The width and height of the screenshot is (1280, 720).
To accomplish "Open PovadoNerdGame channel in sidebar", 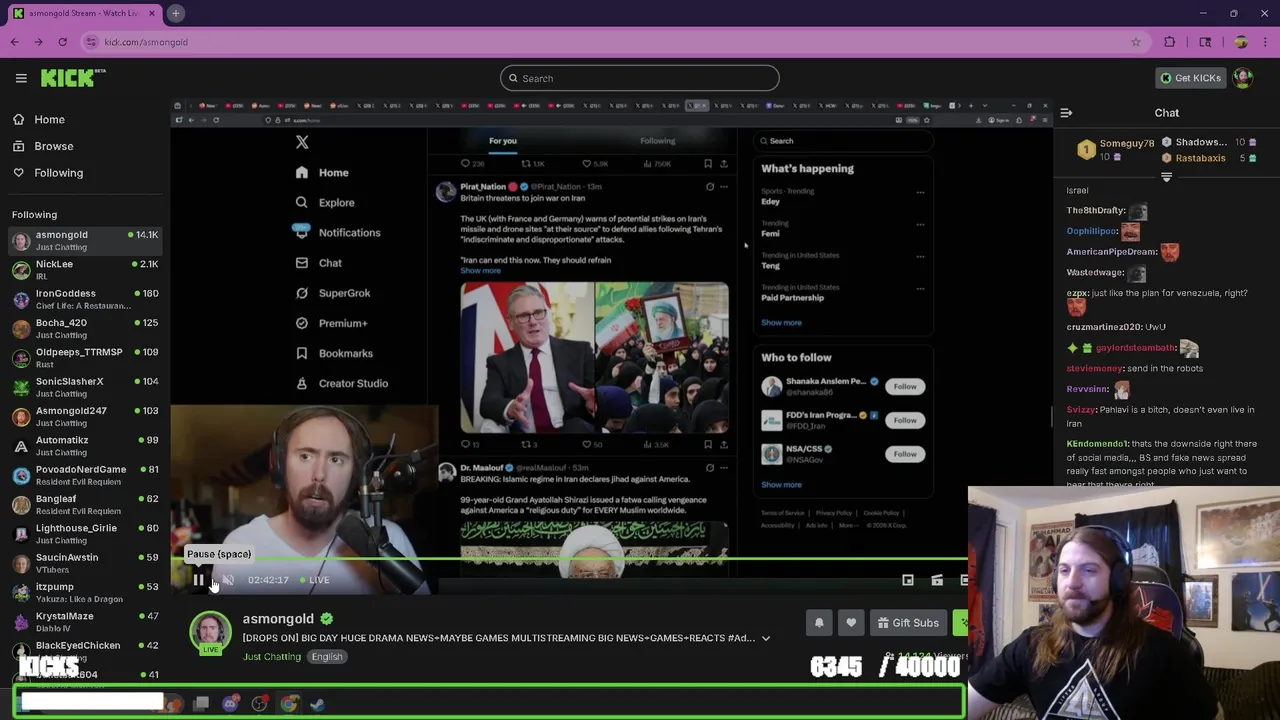I will (85, 475).
